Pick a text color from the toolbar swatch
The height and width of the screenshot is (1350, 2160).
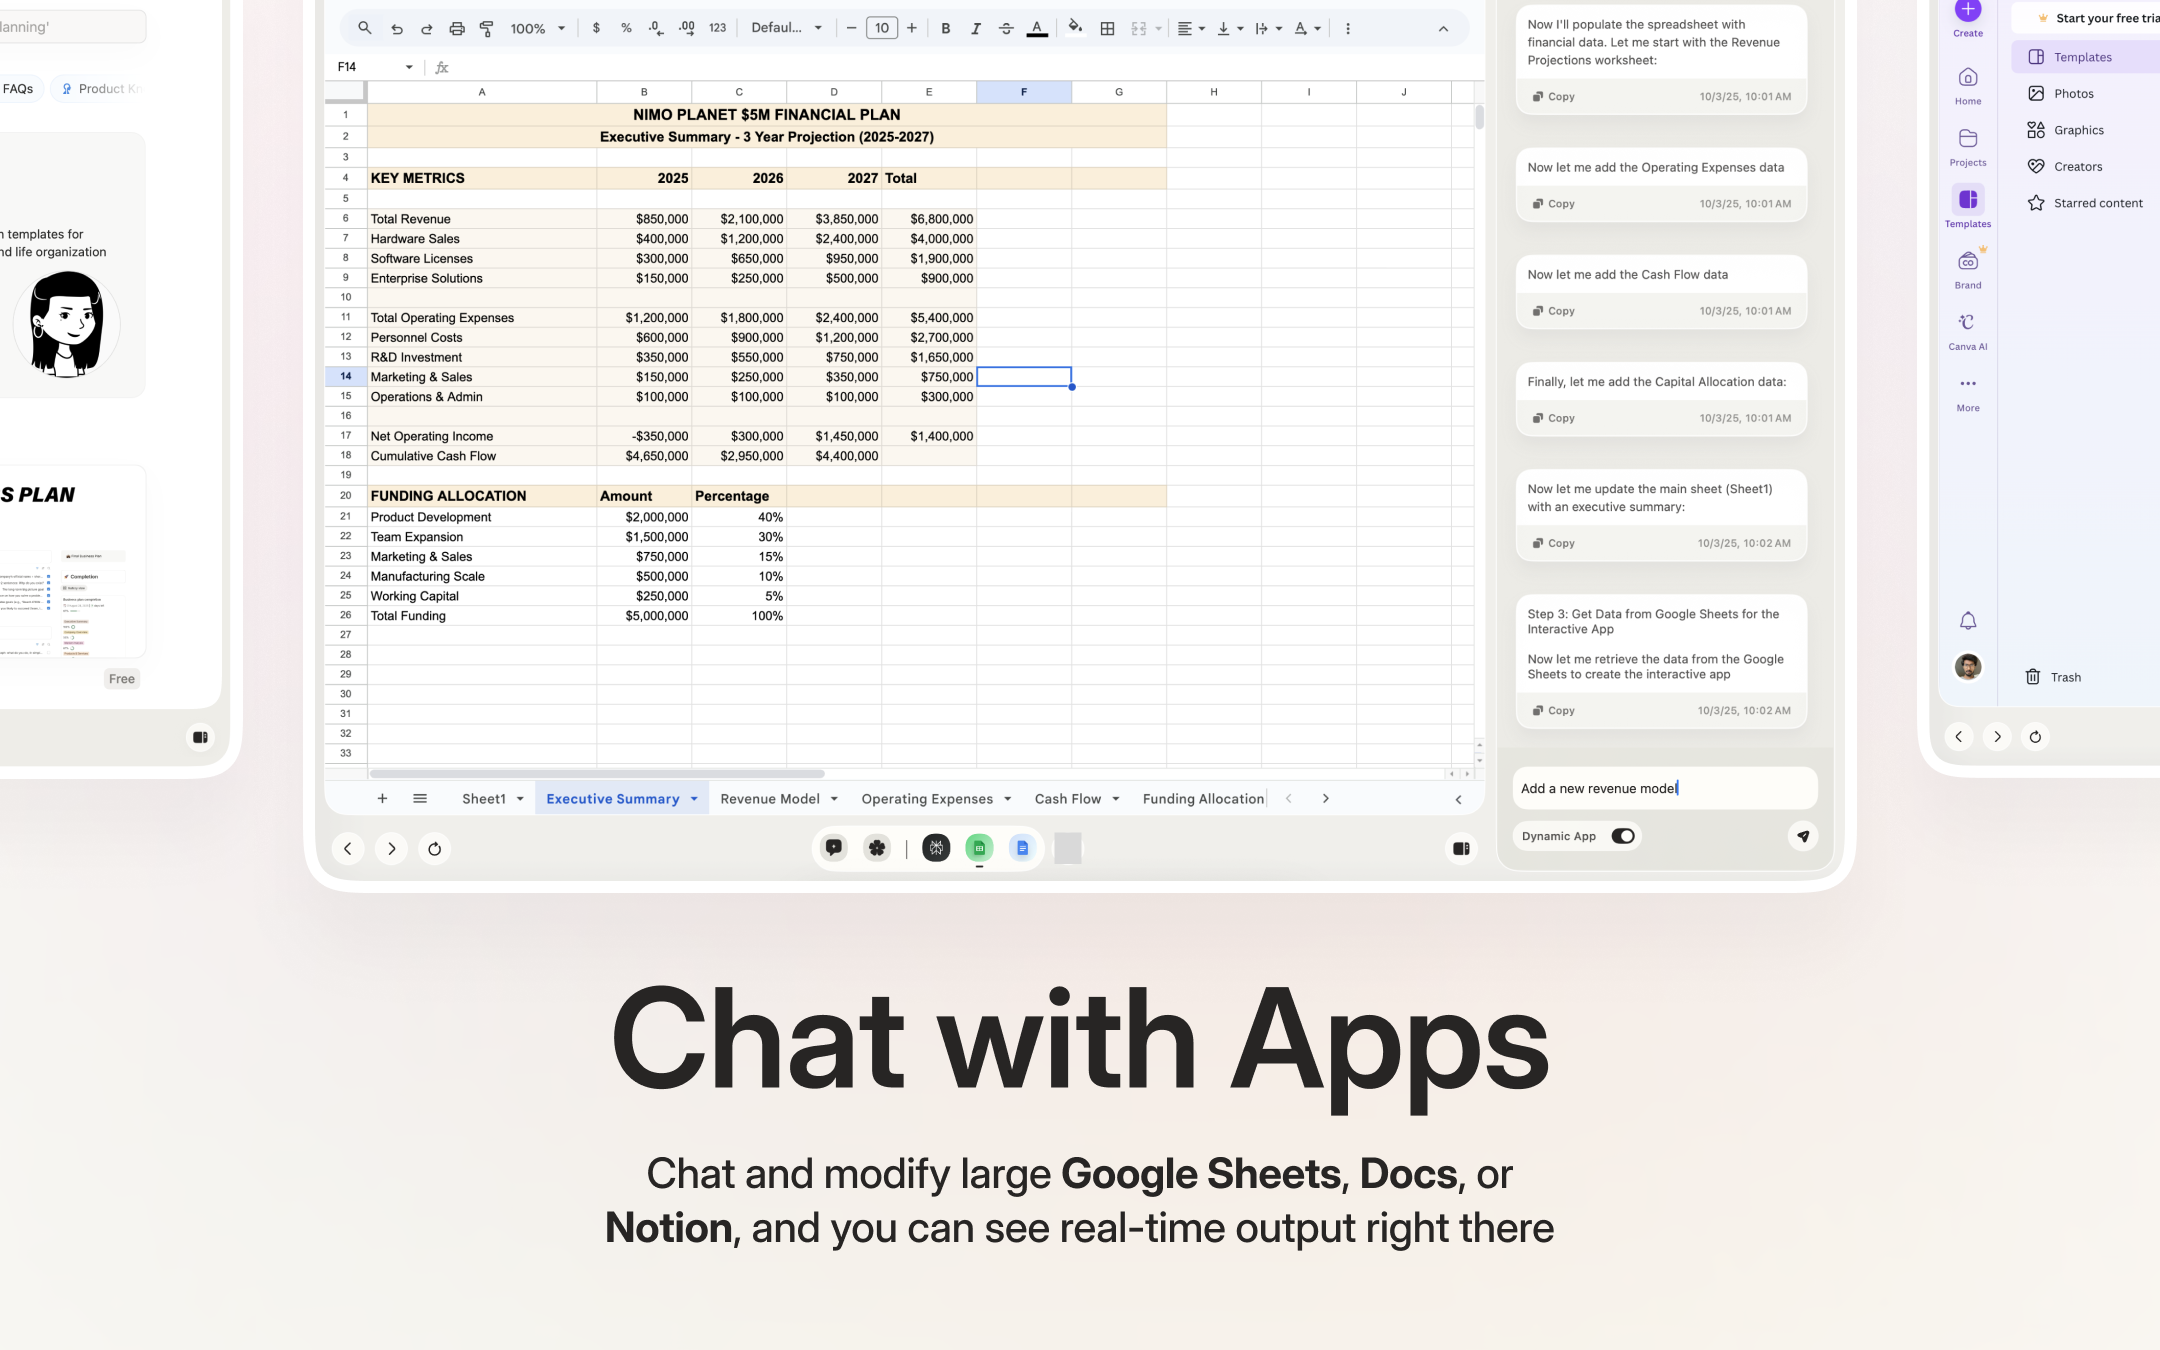1038,27
